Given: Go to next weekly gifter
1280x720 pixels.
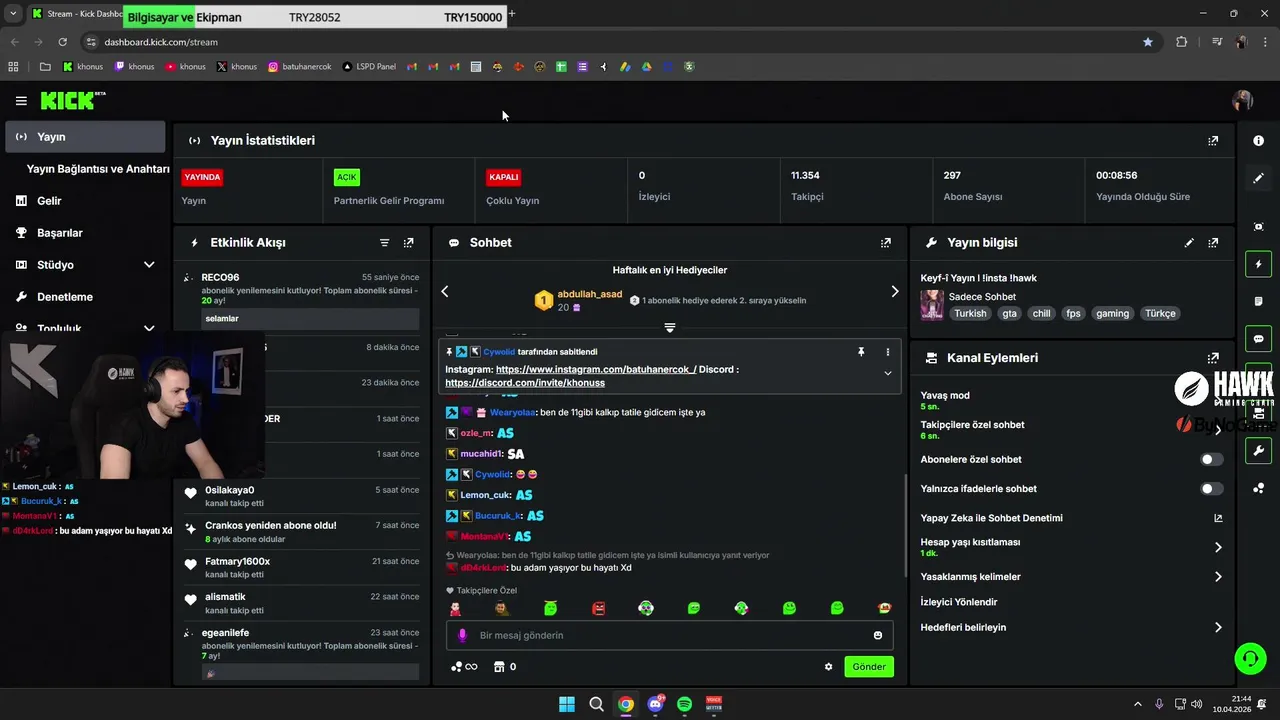Looking at the screenshot, I should [895, 291].
